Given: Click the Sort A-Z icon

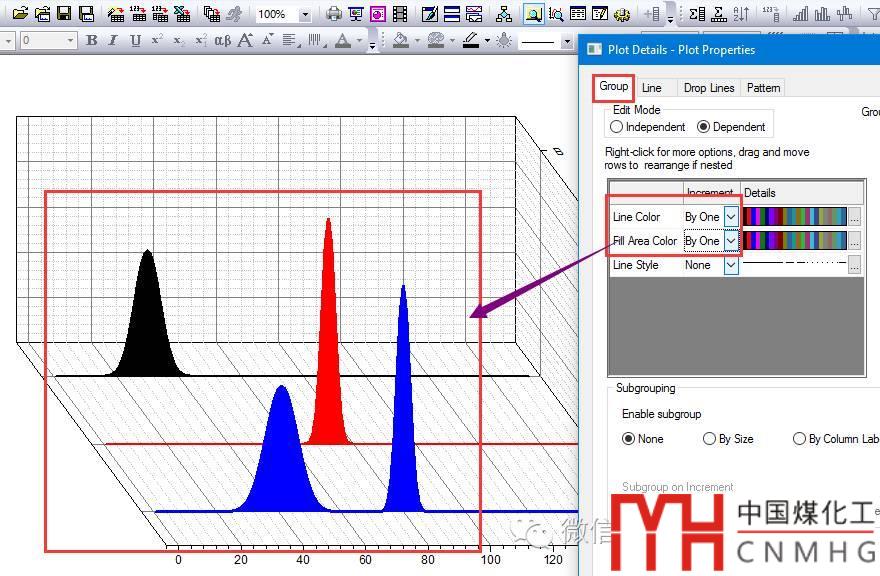Looking at the screenshot, I should point(741,14).
